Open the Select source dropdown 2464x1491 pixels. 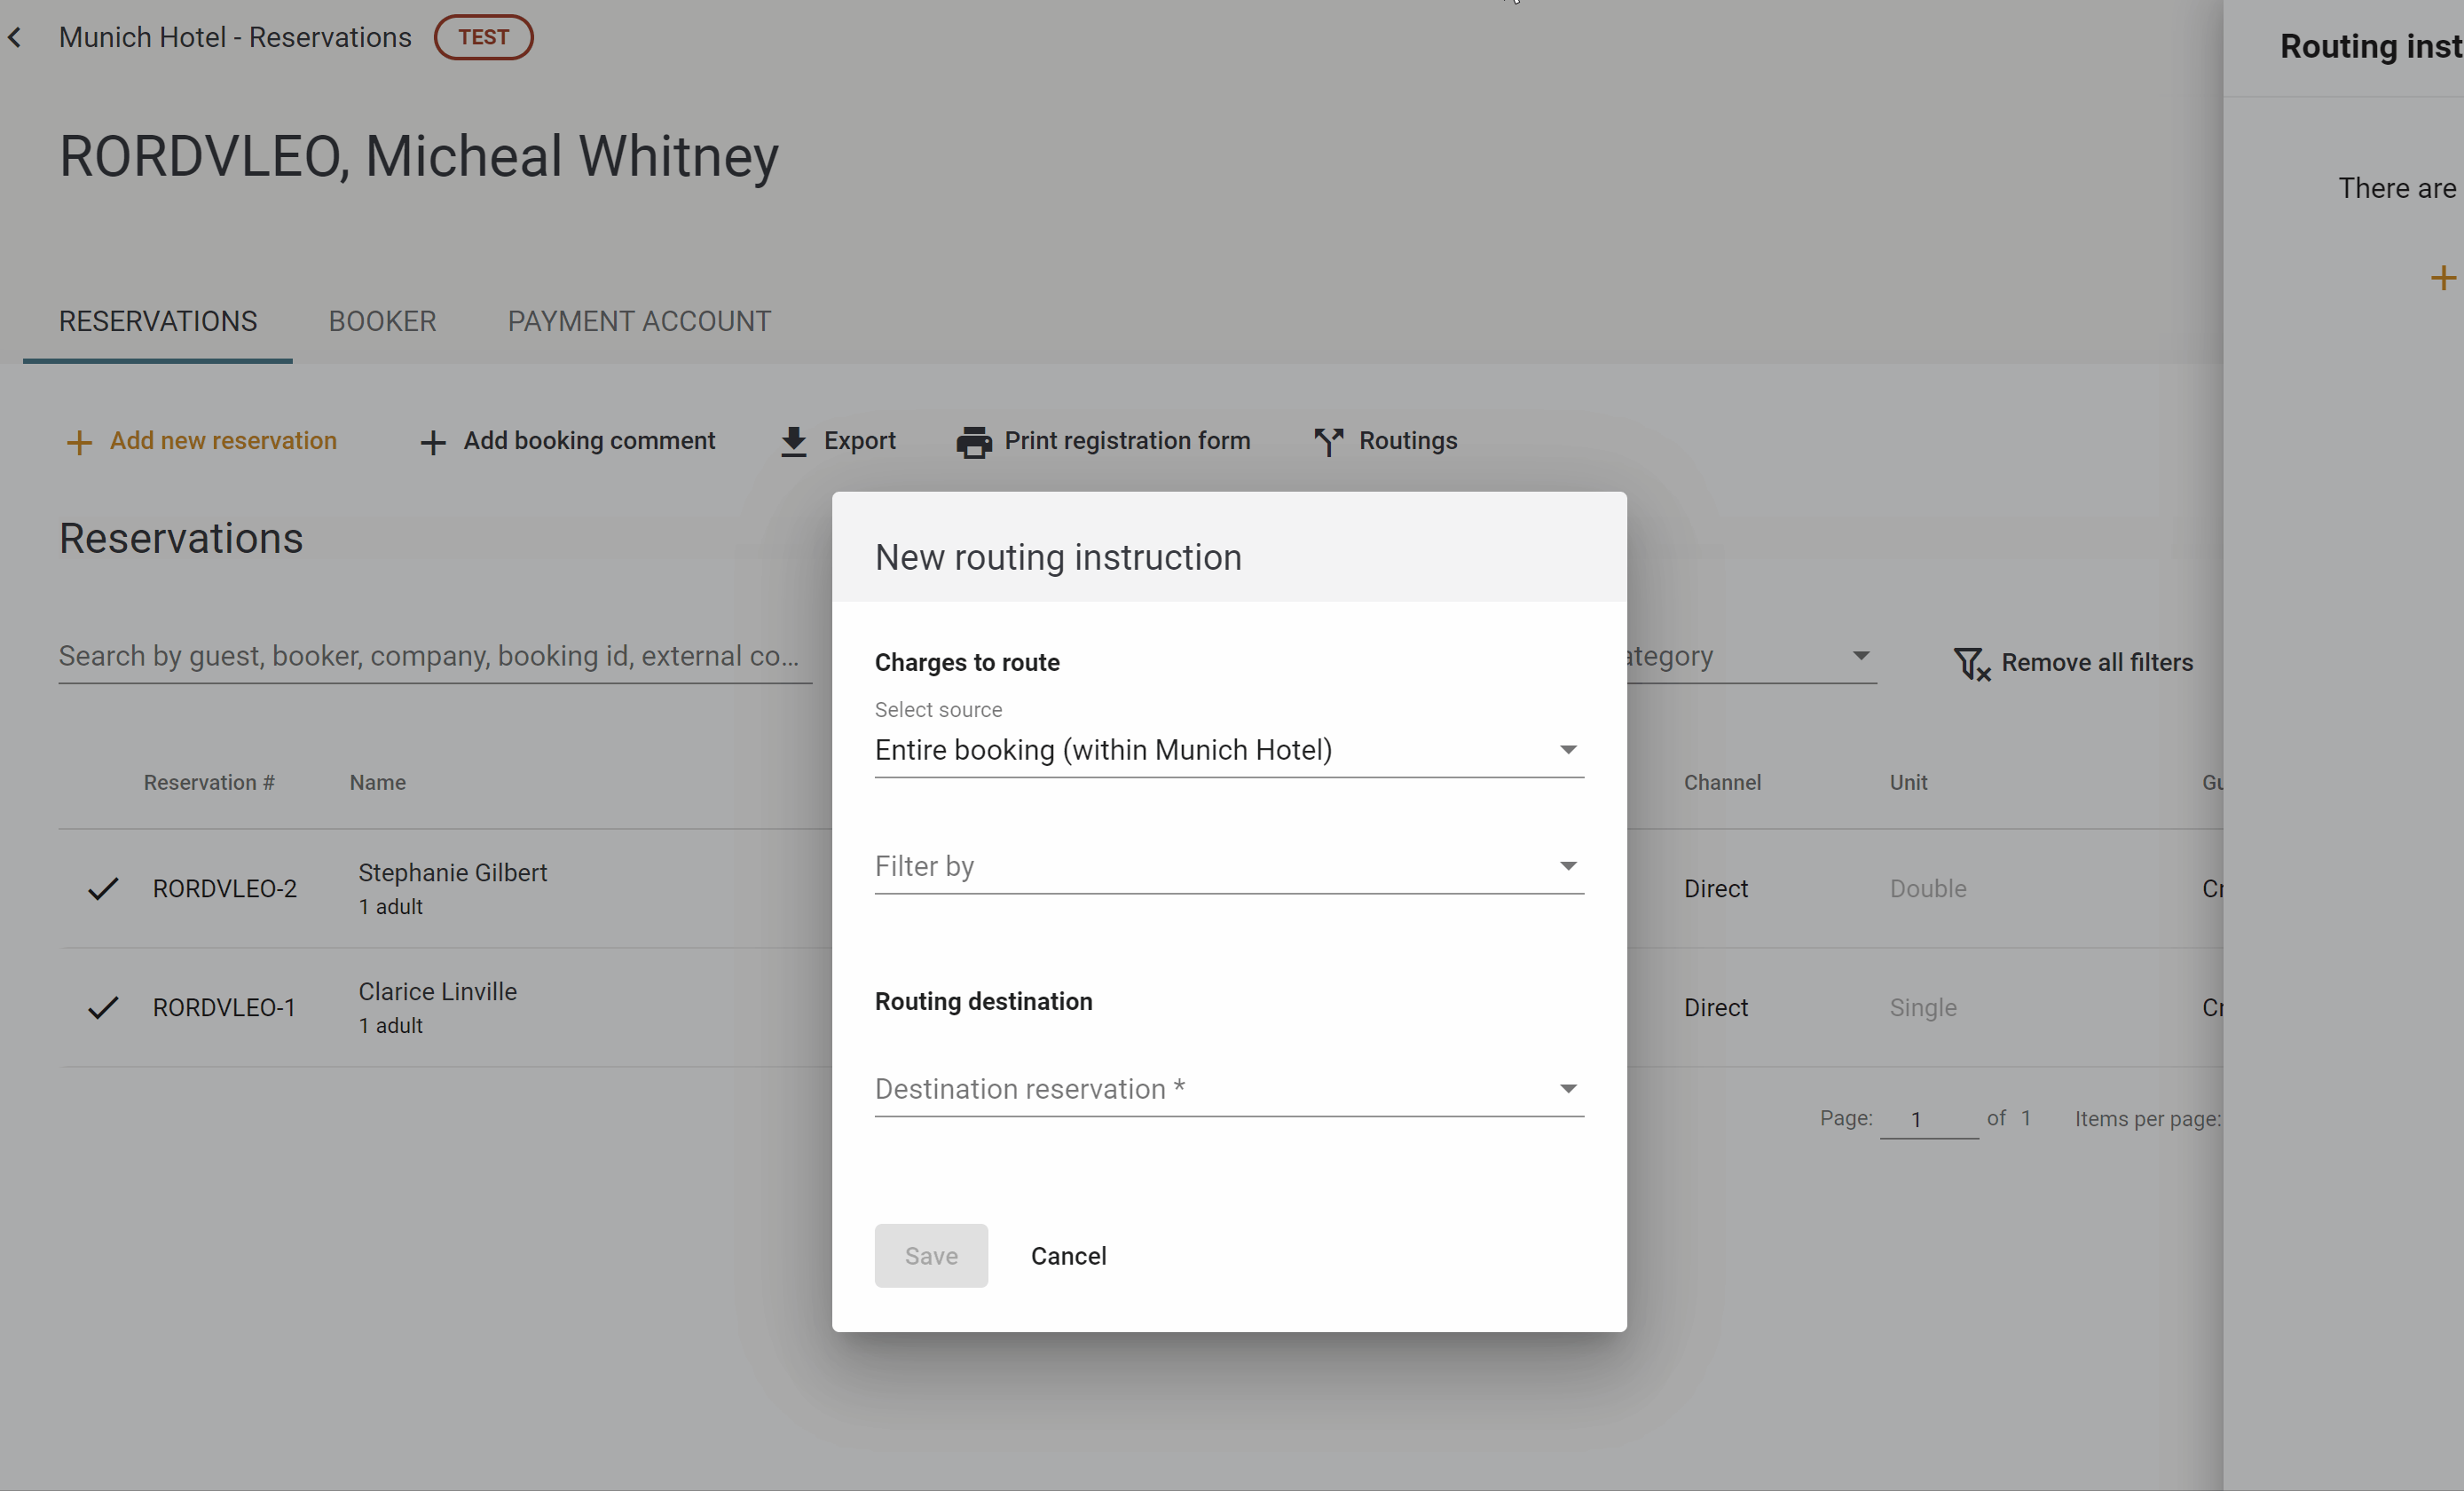point(1229,750)
